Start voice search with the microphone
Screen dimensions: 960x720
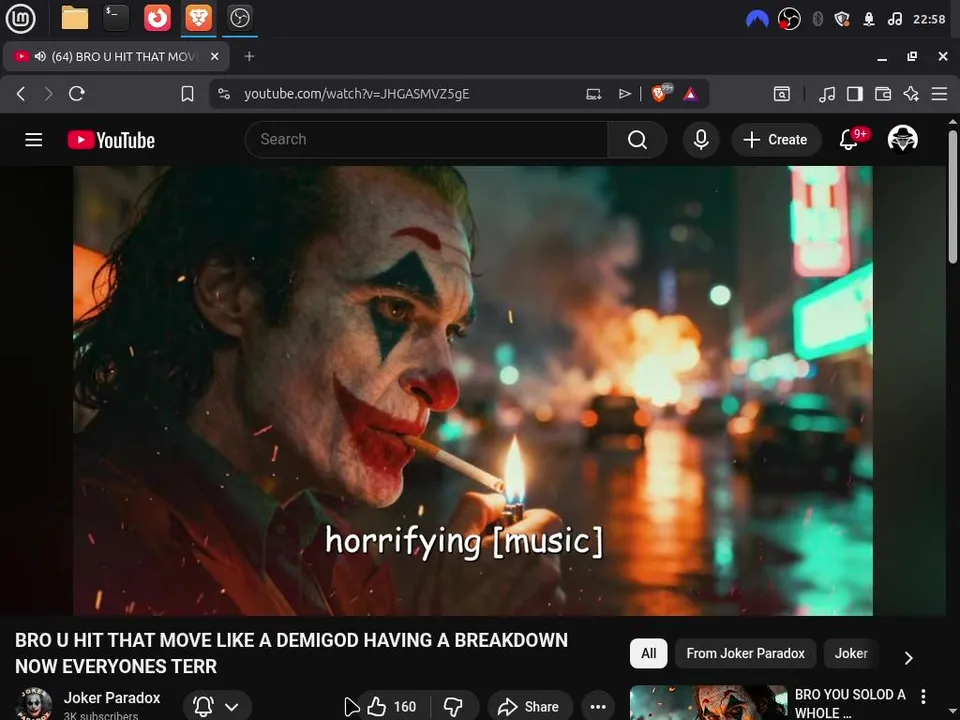pyautogui.click(x=701, y=140)
